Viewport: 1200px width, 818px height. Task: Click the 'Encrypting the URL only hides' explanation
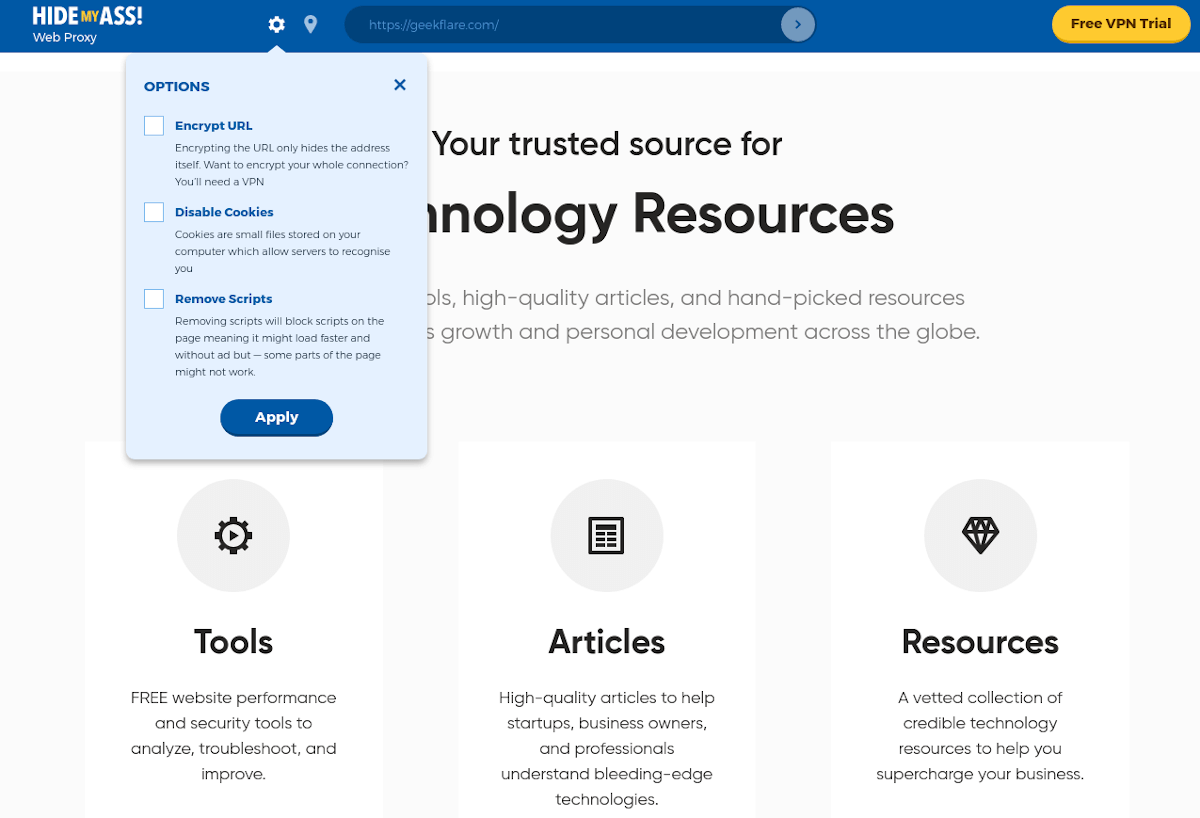click(292, 165)
